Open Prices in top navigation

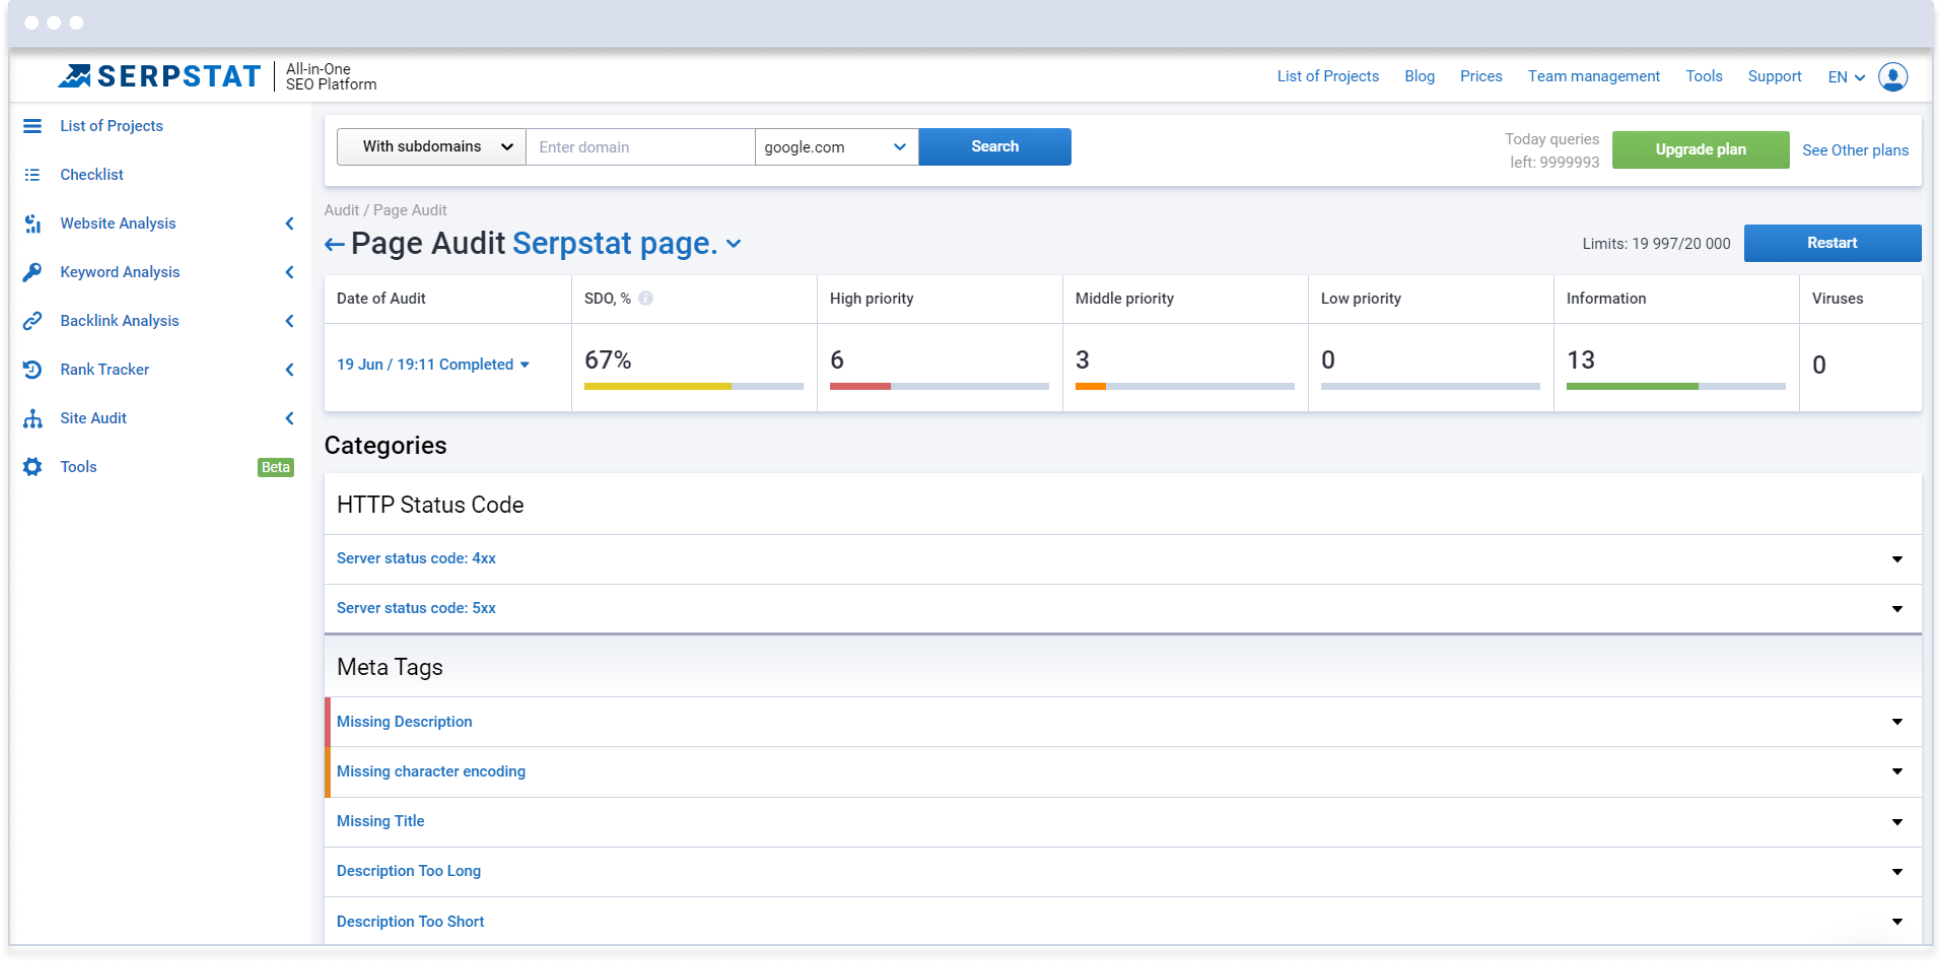click(1481, 77)
